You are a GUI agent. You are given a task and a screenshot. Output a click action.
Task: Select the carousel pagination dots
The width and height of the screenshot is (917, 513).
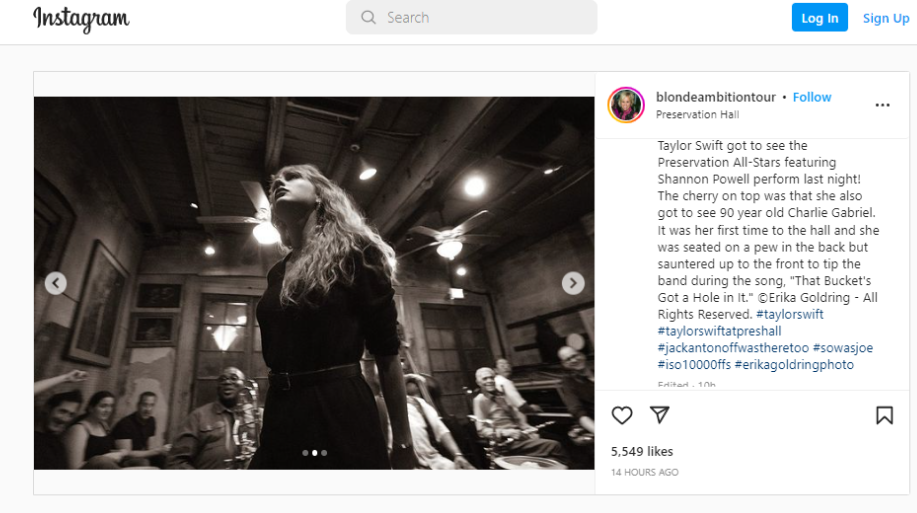(x=314, y=453)
